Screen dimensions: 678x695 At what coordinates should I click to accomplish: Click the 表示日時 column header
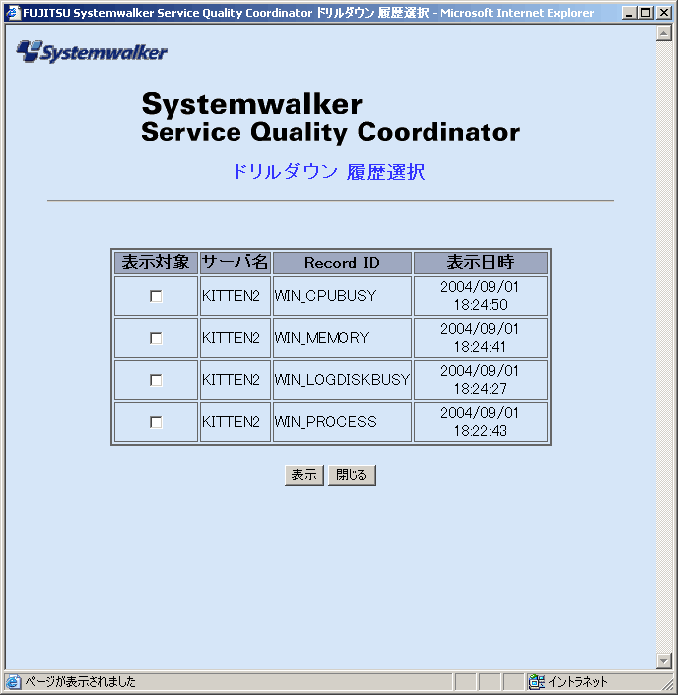(481, 262)
